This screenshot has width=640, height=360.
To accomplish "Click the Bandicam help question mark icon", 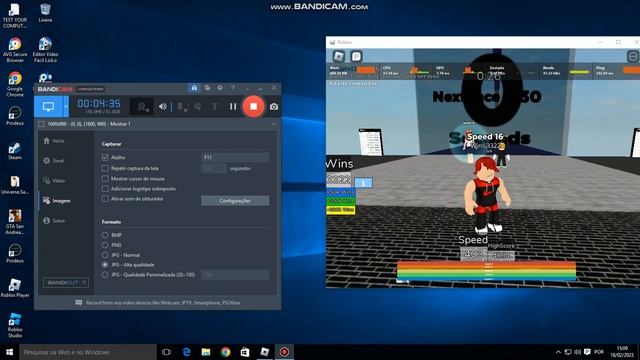I will pos(233,88).
